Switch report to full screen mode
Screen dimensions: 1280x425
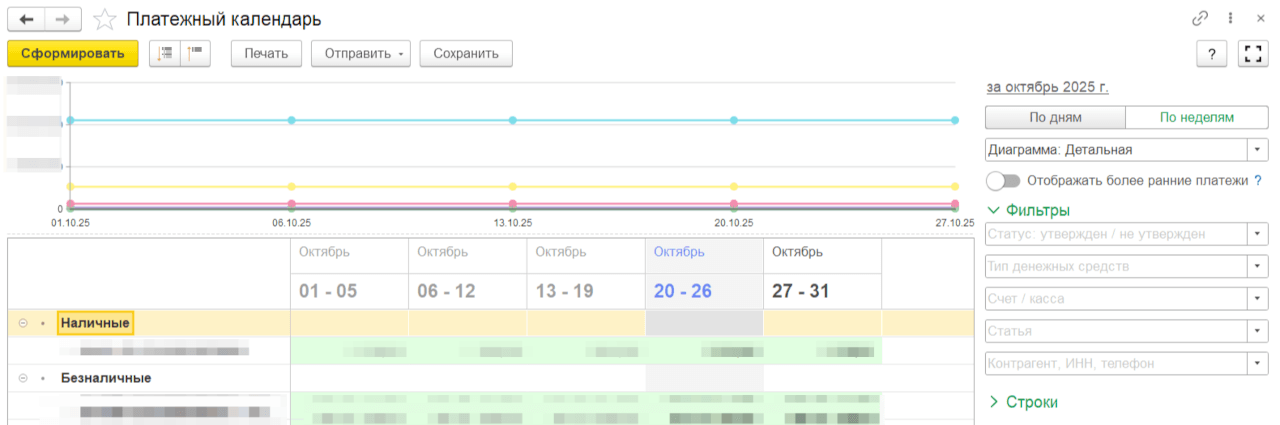[x=1252, y=54]
